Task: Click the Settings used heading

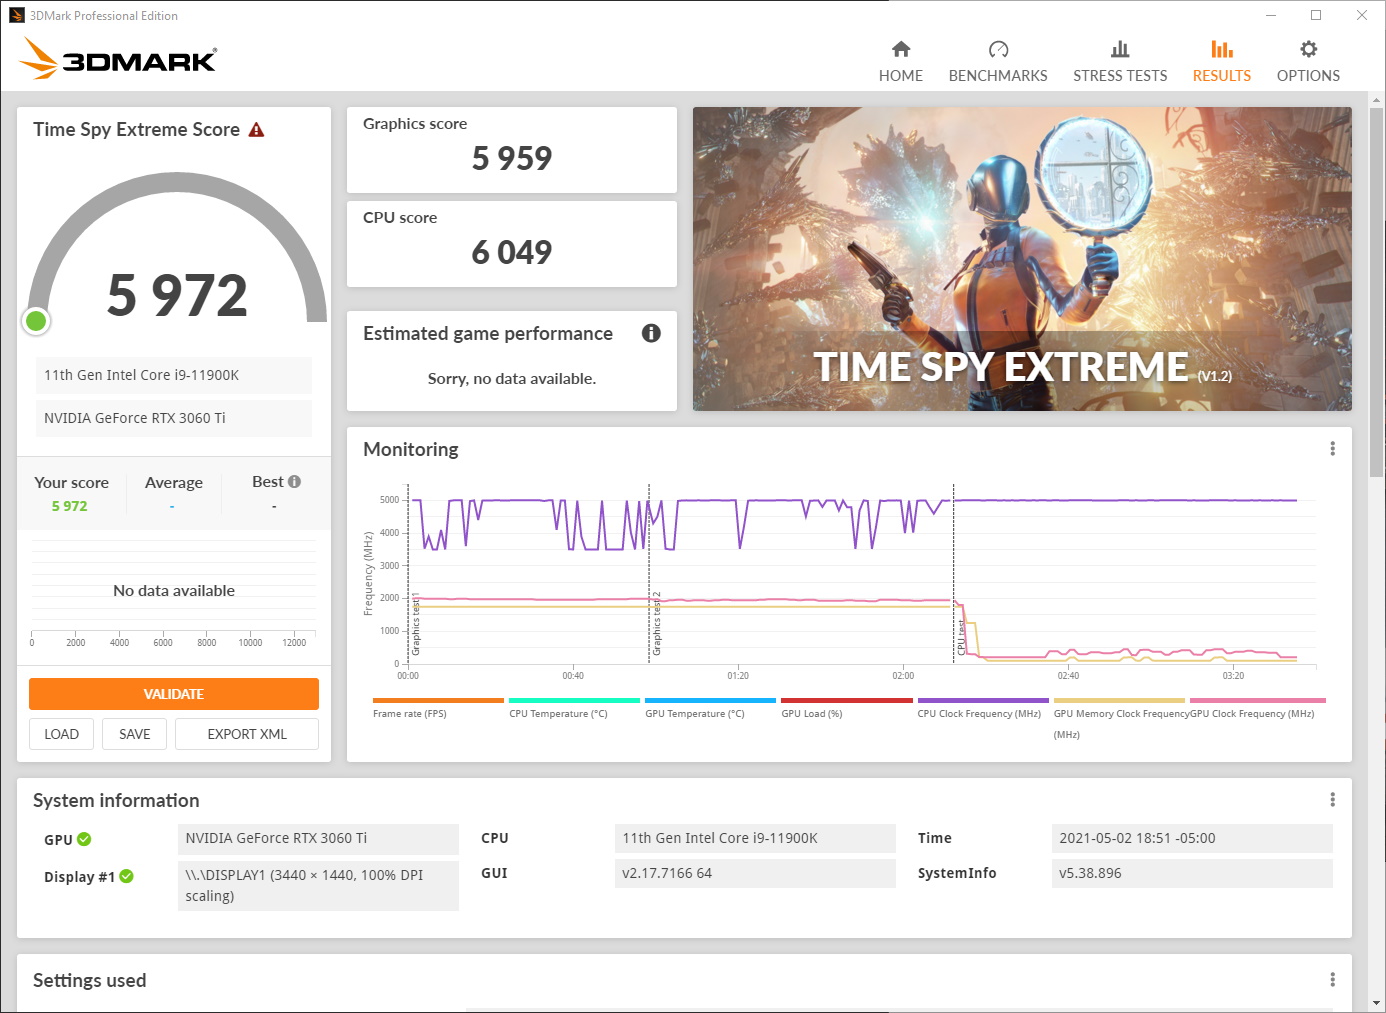Action: [90, 980]
